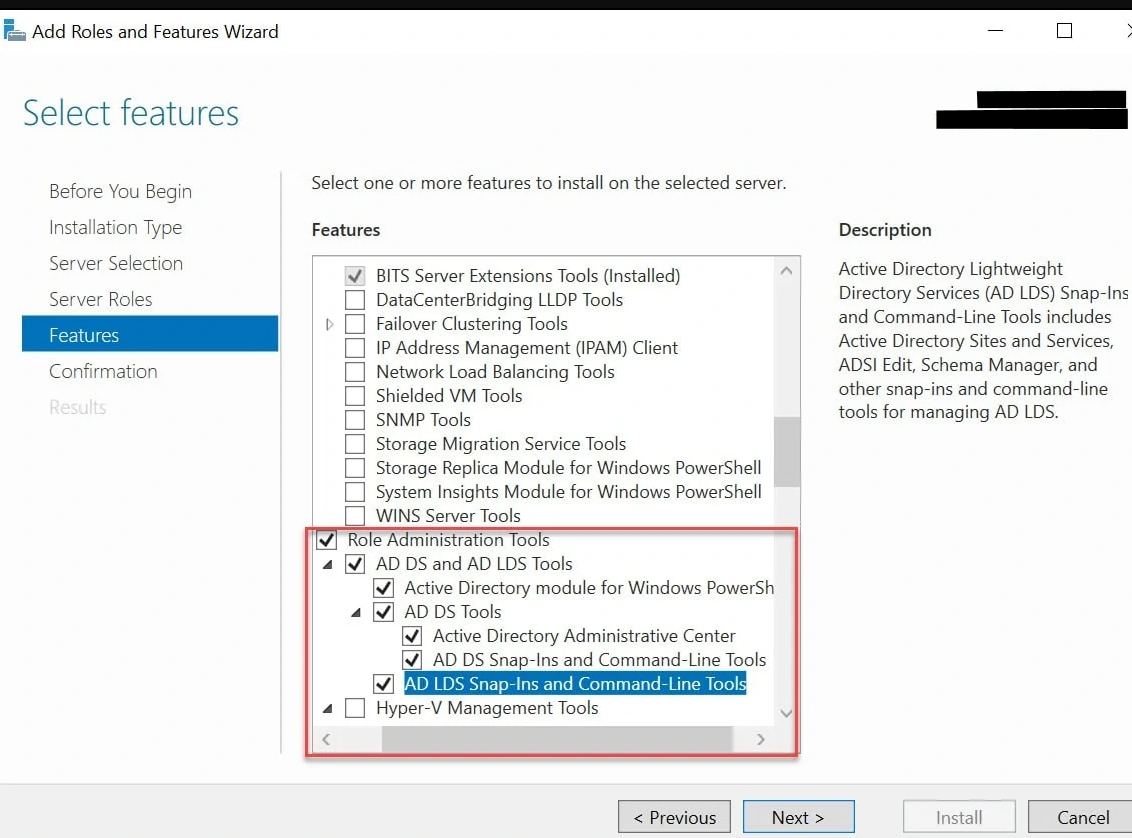
Task: Uncheck the AD DS and AD LDS Tools checkbox
Action: coord(354,564)
